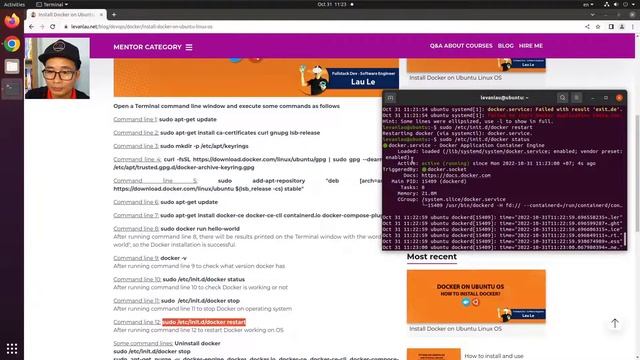The width and height of the screenshot is (640, 360).
Task: Open the power icon in the top bar
Action: click(625, 4)
